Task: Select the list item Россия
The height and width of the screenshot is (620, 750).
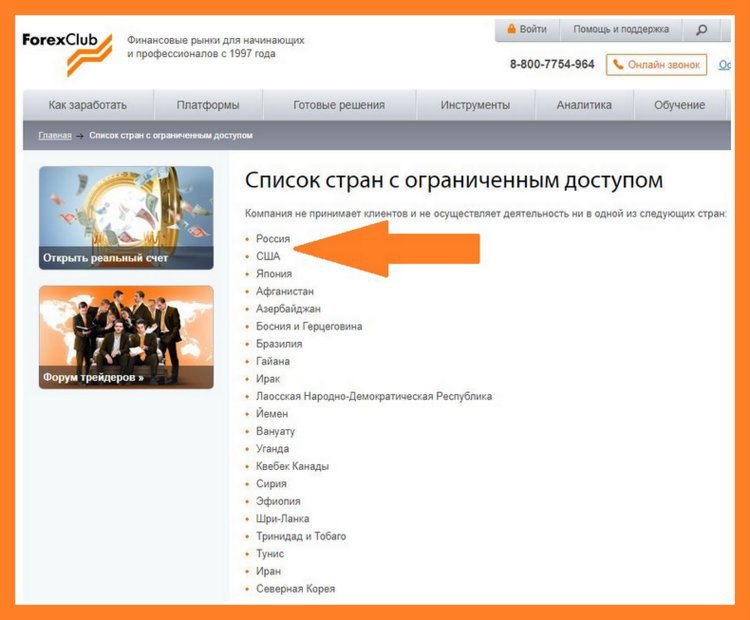Action: click(x=273, y=239)
